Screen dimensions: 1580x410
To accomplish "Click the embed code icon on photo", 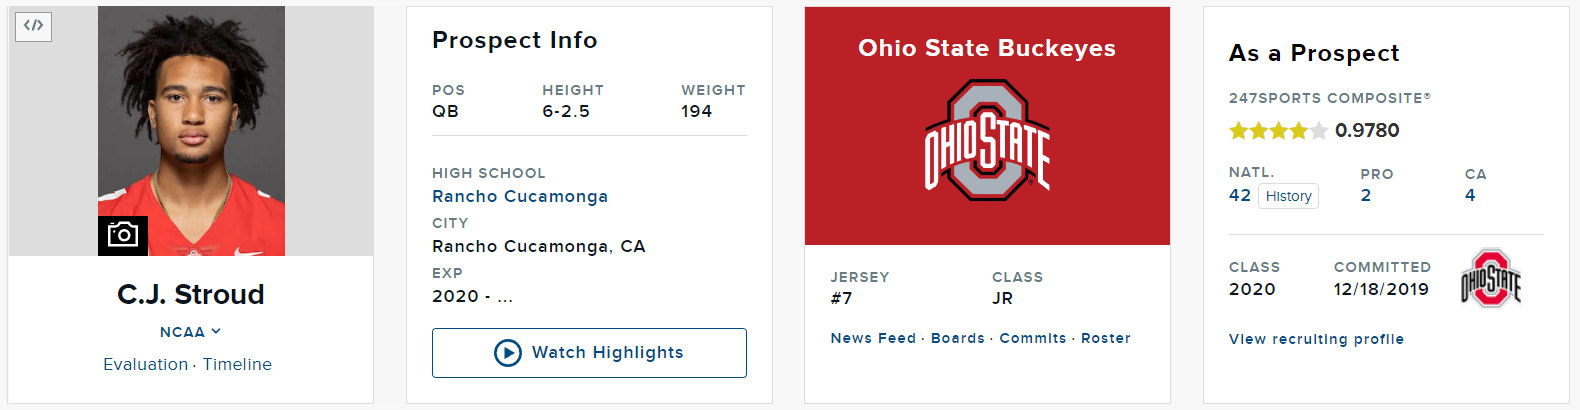I will [x=33, y=26].
